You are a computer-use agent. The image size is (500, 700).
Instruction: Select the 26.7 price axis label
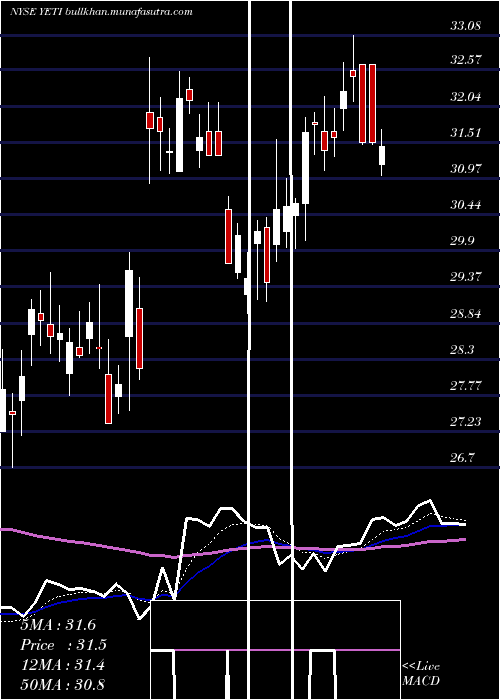point(462,458)
